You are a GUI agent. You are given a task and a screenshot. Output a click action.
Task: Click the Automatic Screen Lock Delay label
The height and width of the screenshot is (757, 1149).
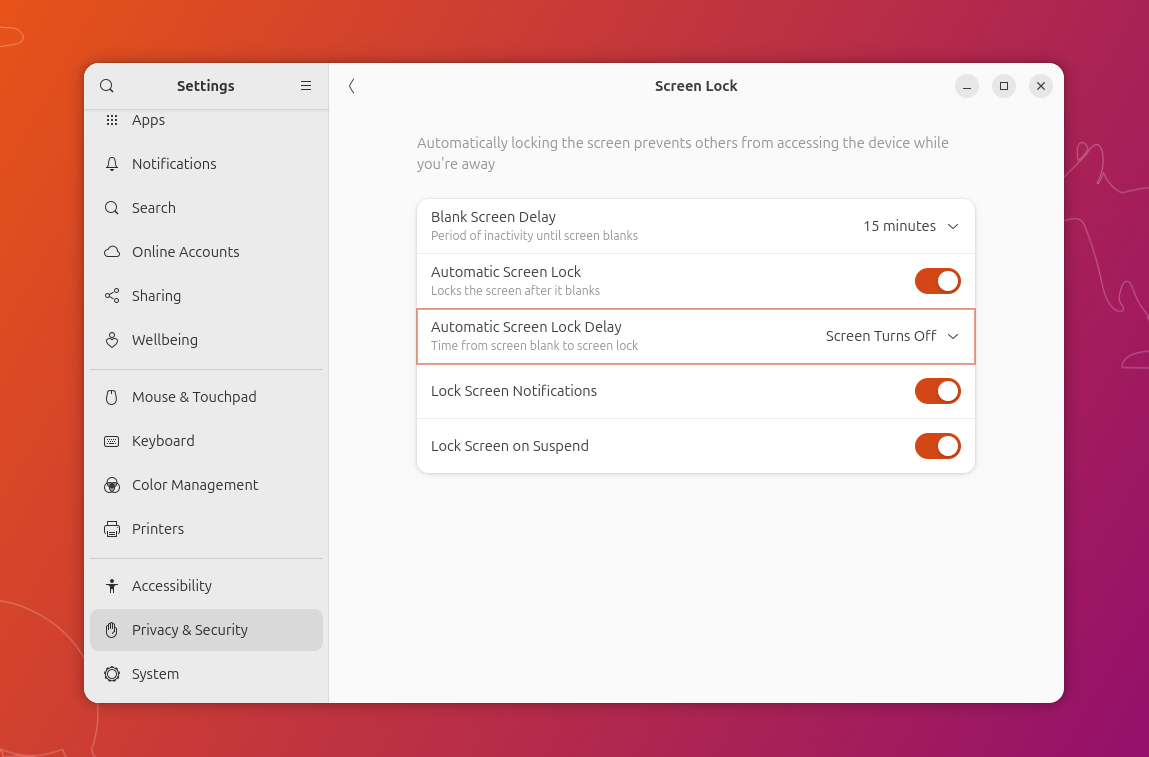[526, 327]
